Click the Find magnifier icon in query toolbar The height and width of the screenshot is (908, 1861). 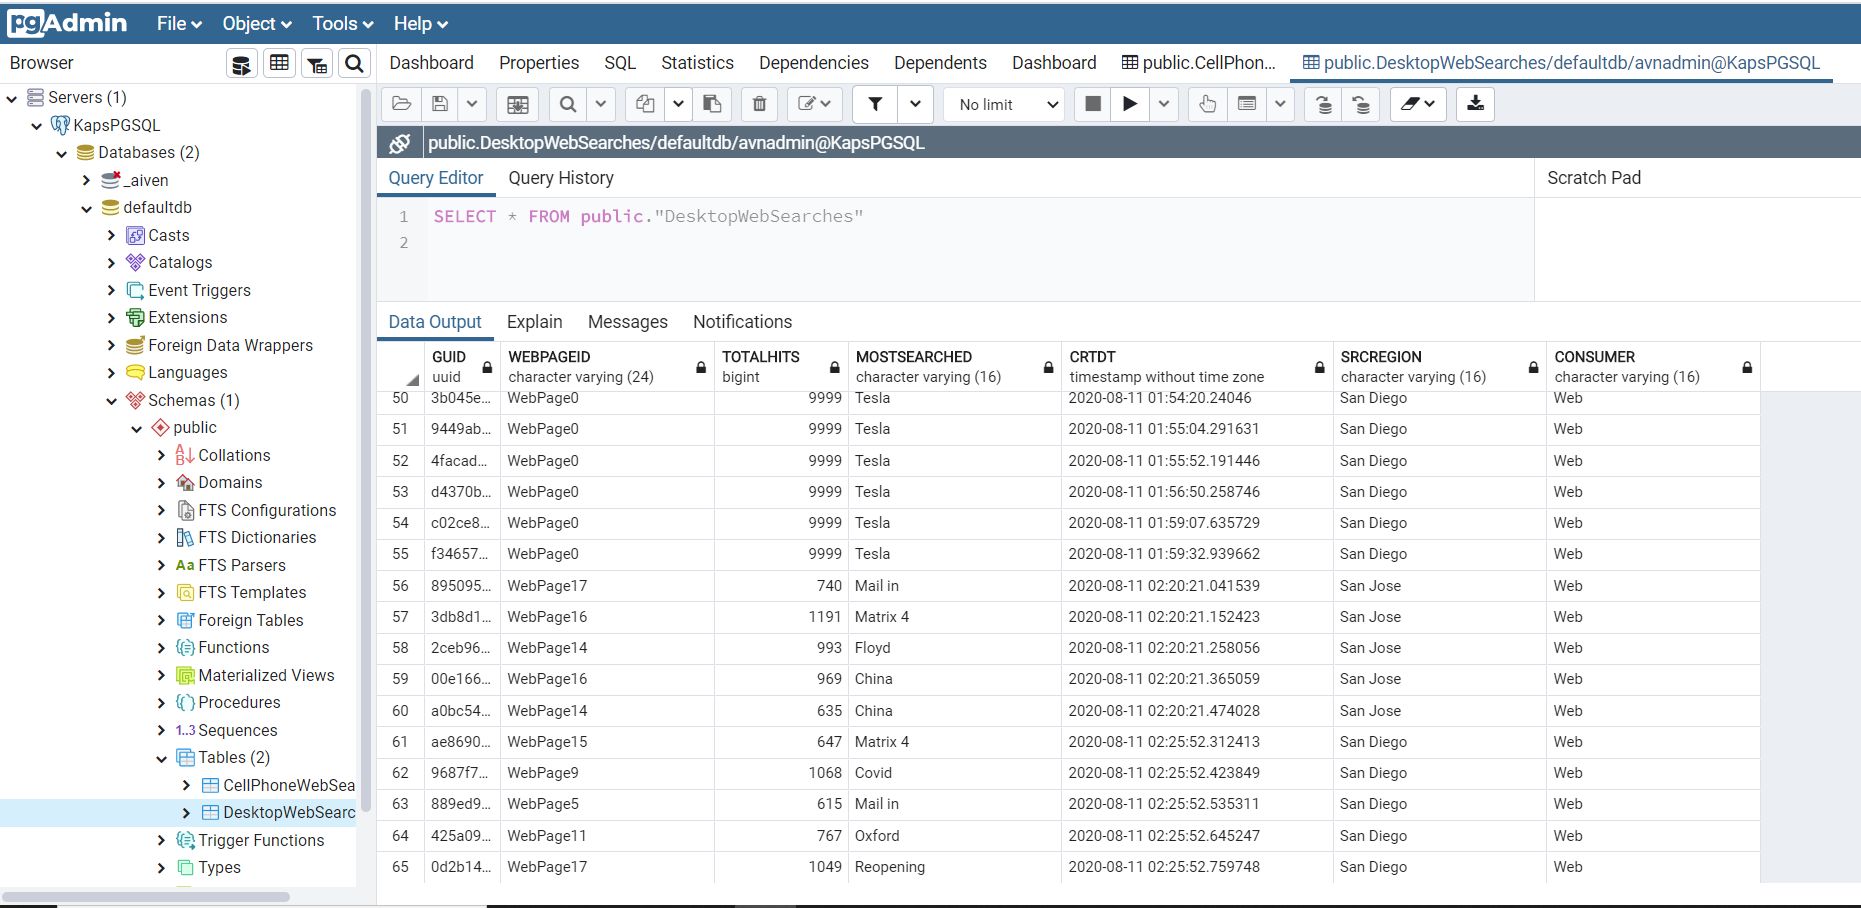click(568, 104)
